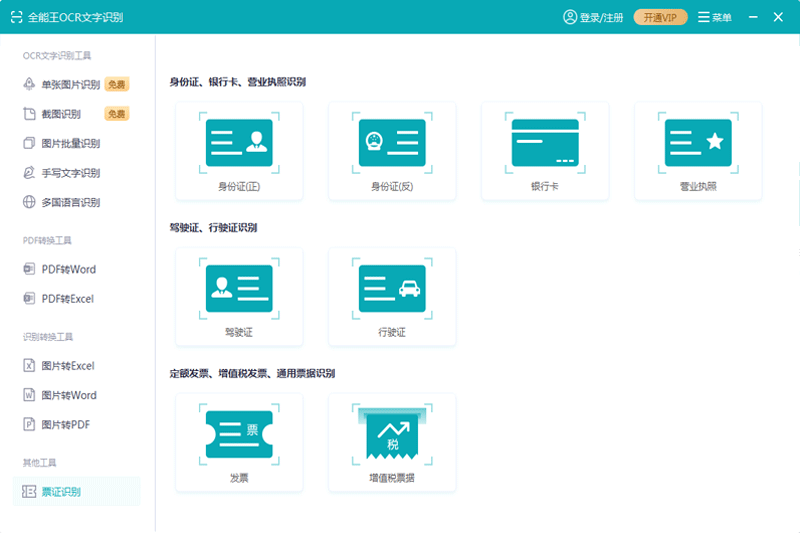
Task: Select 多国语言识别 multi-language recognition
Action: tap(70, 203)
